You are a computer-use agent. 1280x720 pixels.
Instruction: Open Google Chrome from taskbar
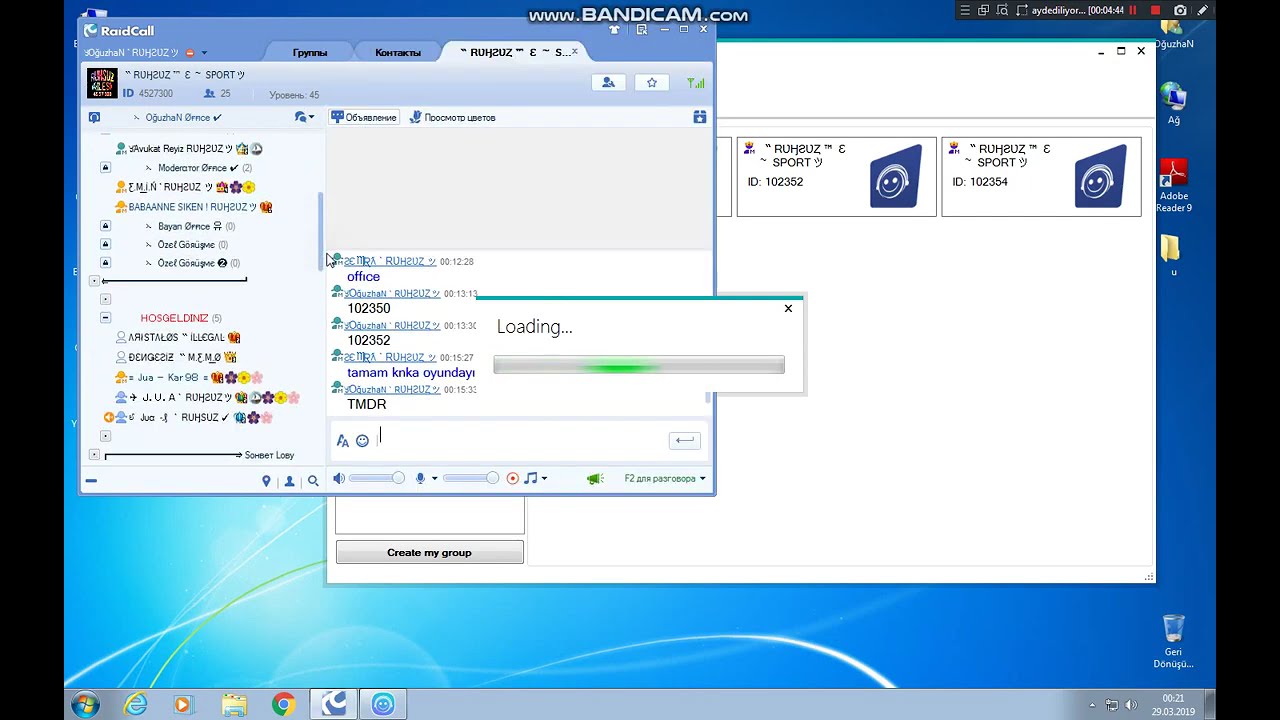point(283,705)
